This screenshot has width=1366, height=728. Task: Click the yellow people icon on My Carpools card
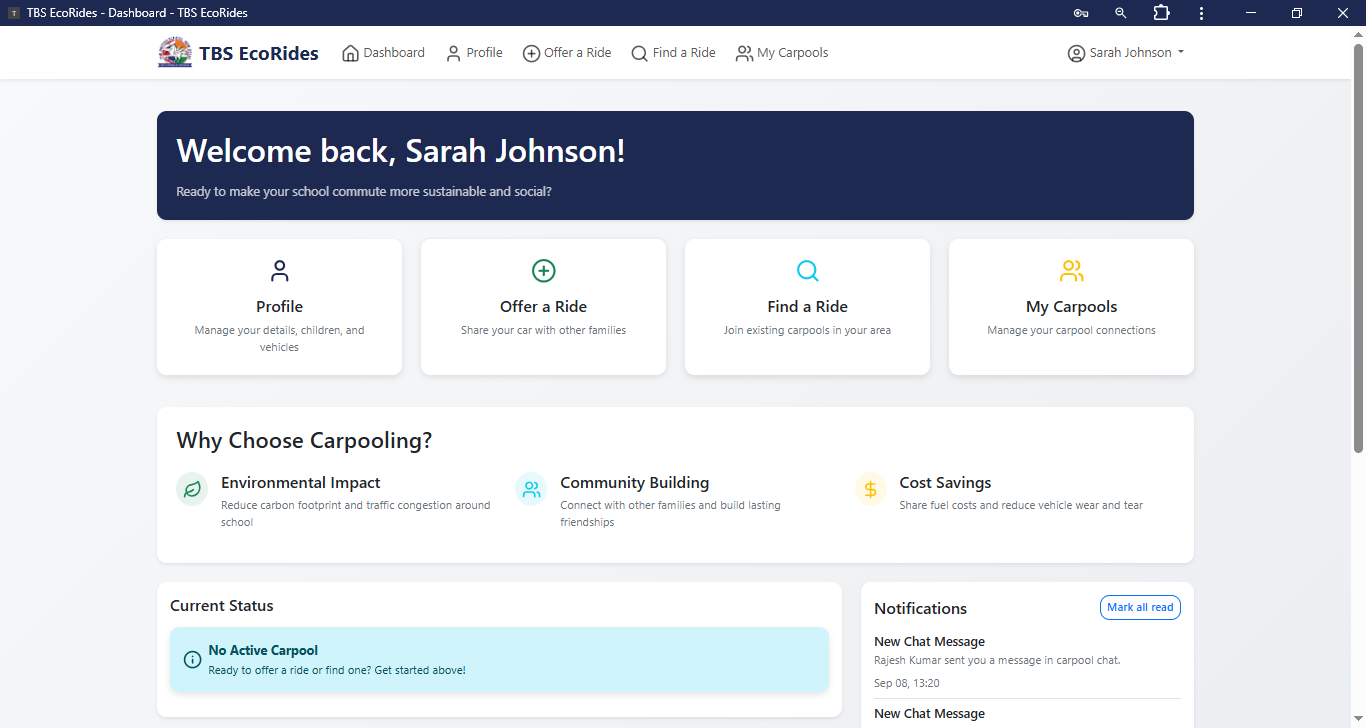point(1071,271)
